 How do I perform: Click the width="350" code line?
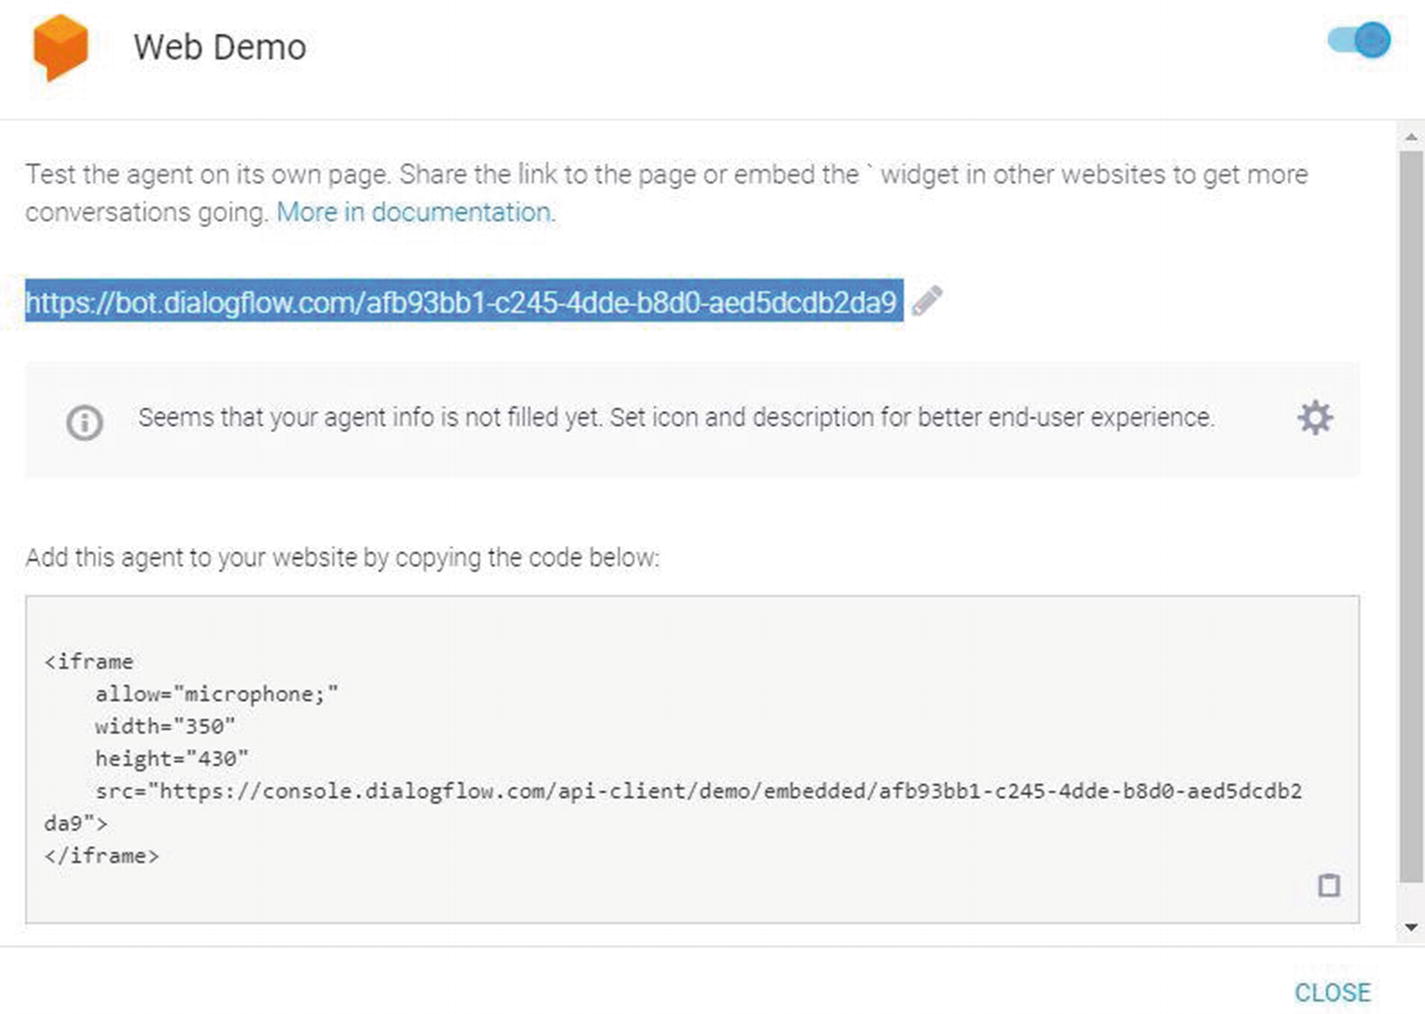pyautogui.click(x=165, y=726)
